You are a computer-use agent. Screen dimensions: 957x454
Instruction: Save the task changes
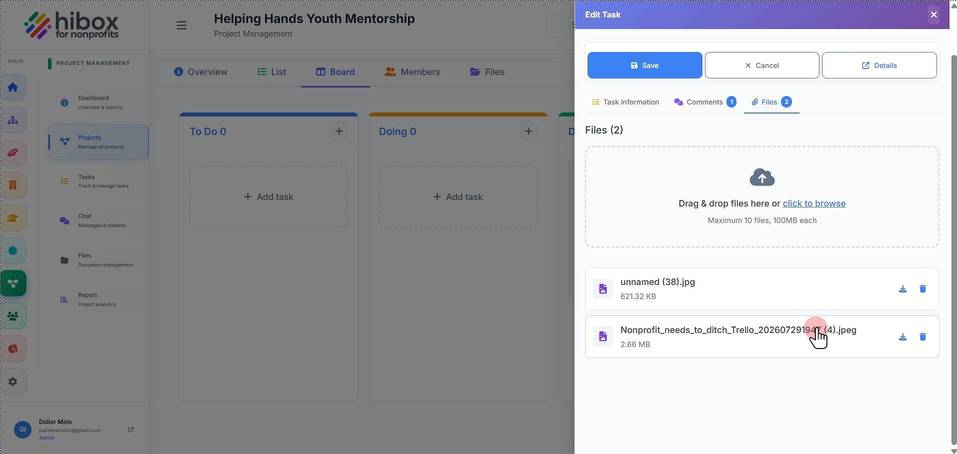tap(645, 65)
